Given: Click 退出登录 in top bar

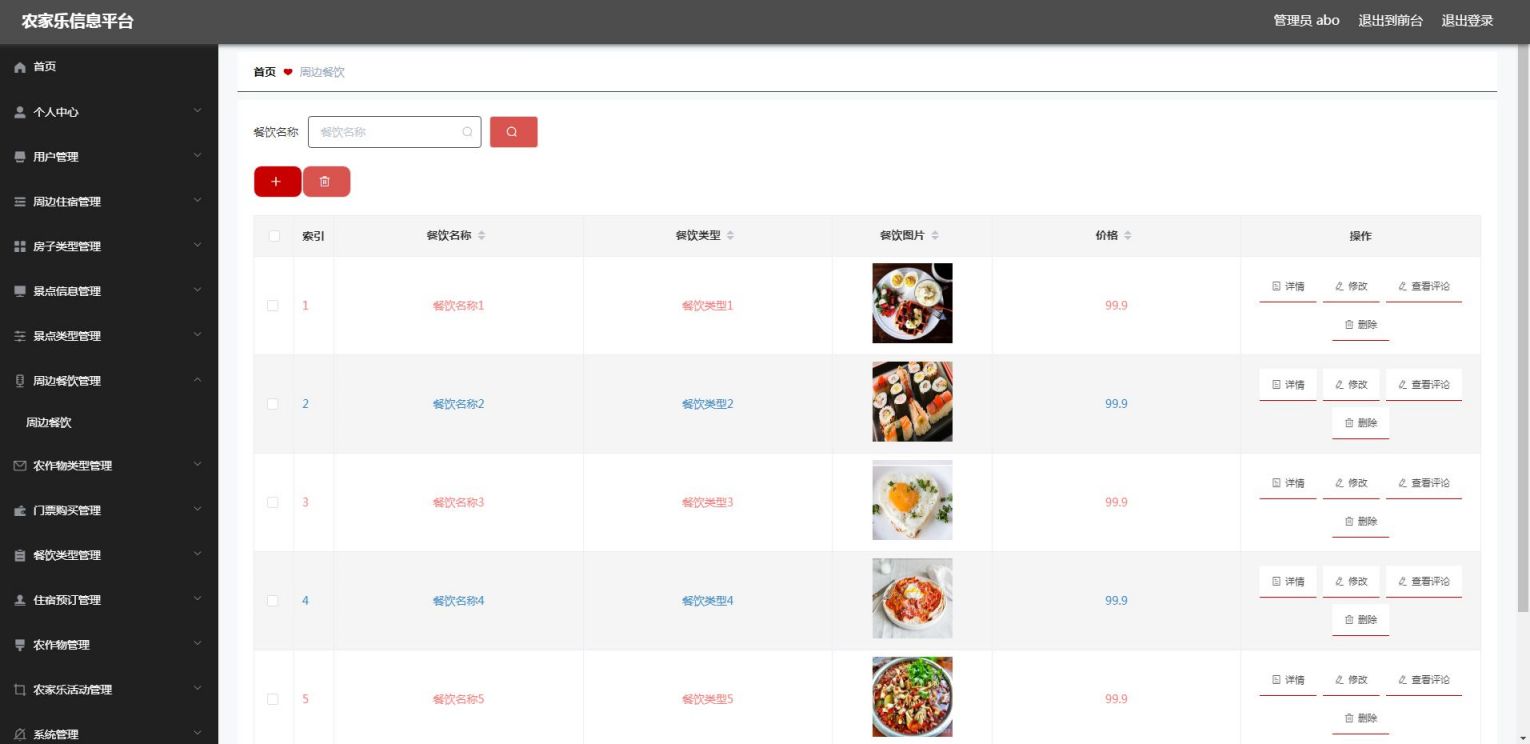Looking at the screenshot, I should pyautogui.click(x=1467, y=21).
